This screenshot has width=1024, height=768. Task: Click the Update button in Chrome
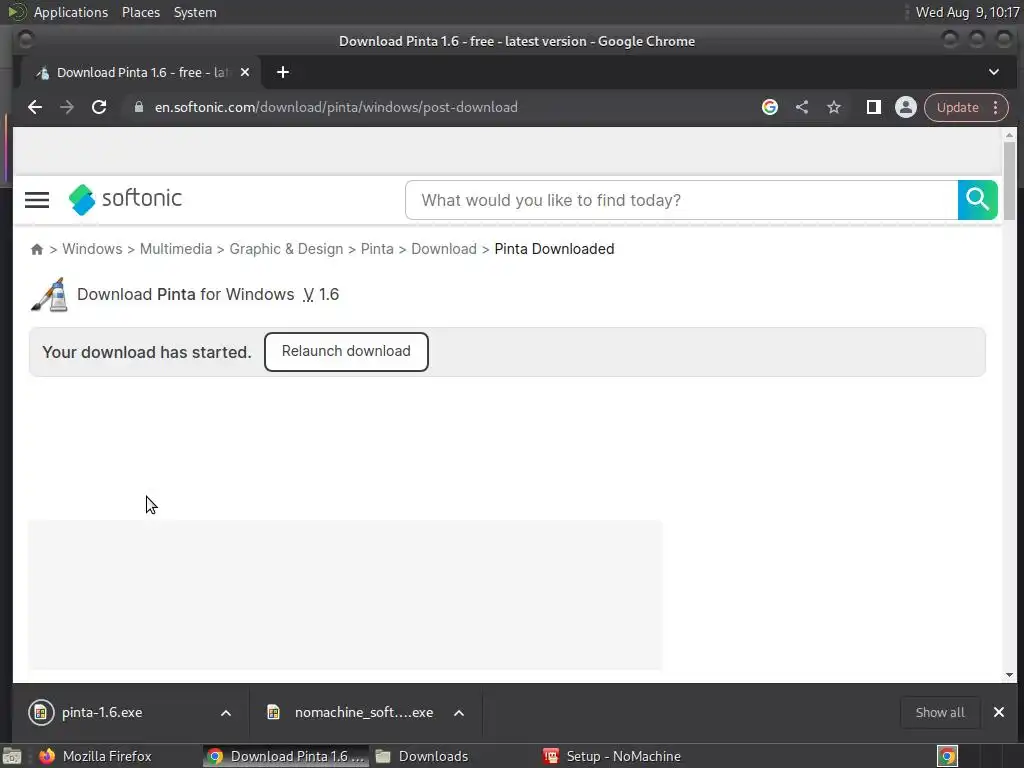pos(957,107)
